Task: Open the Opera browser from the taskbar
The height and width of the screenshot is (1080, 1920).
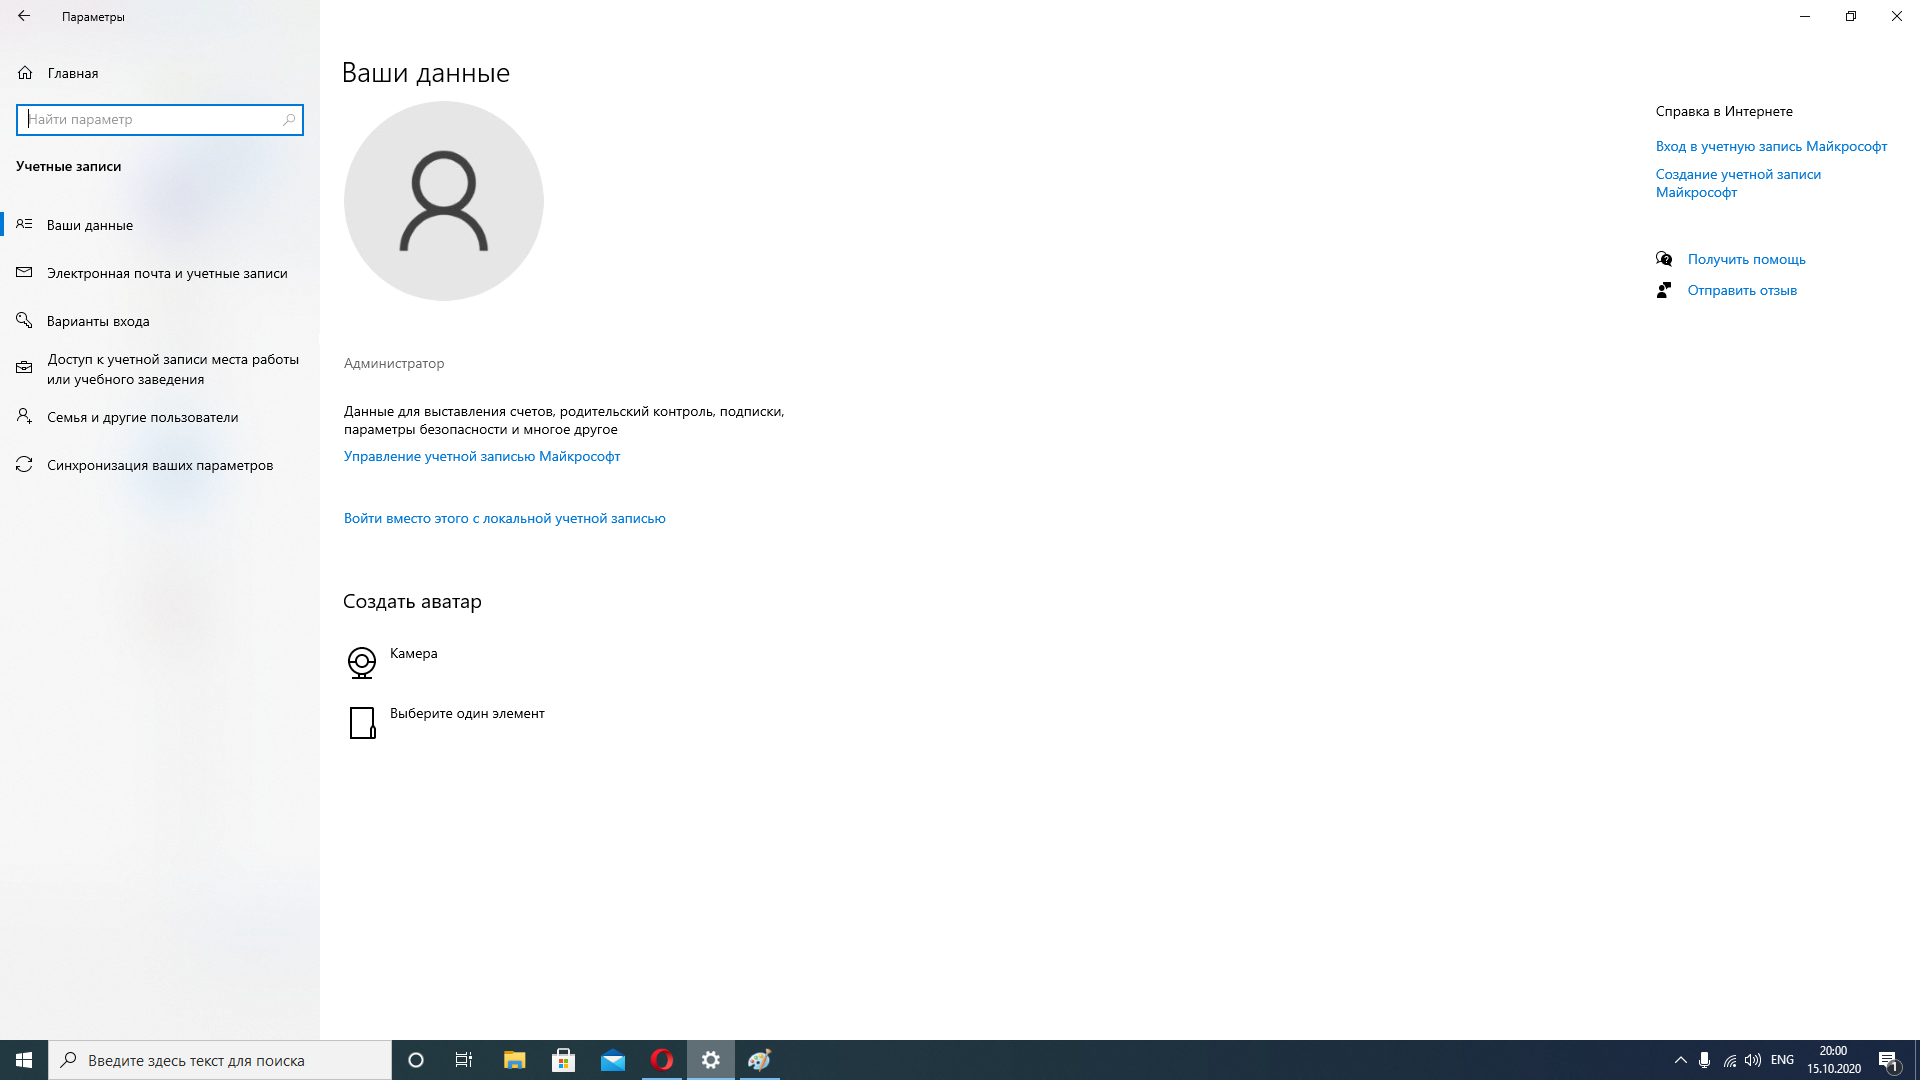Action: click(661, 1060)
